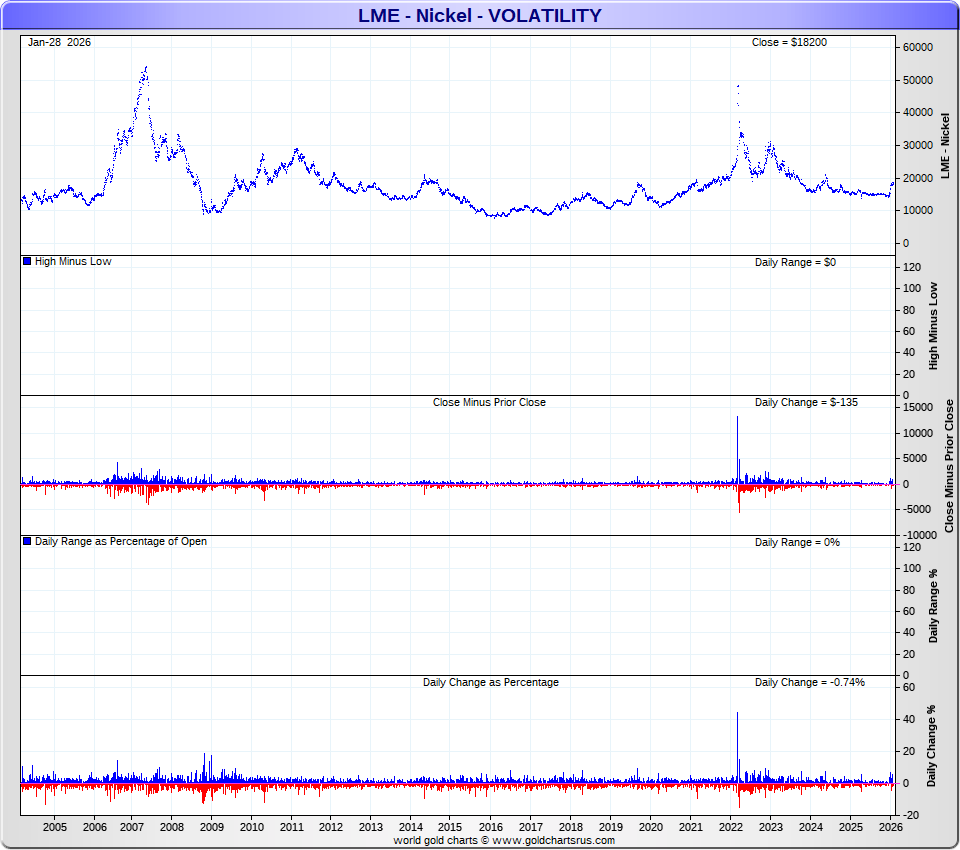Click the 'Close = $18200' readout
The width and height of the screenshot is (960, 850).
pyautogui.click(x=789, y=42)
